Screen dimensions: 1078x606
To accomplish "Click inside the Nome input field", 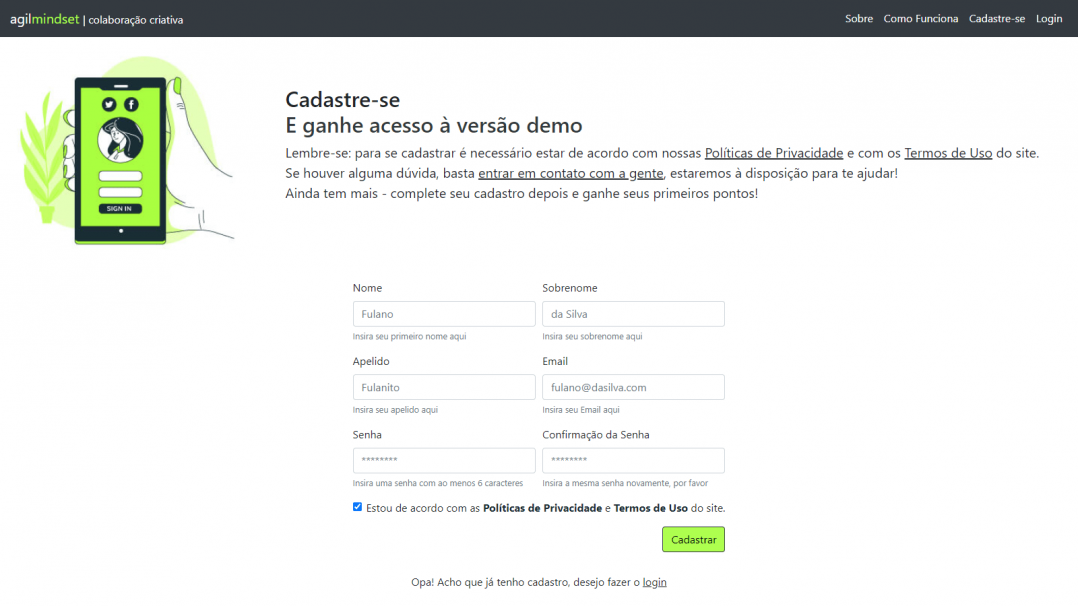I will pos(443,313).
